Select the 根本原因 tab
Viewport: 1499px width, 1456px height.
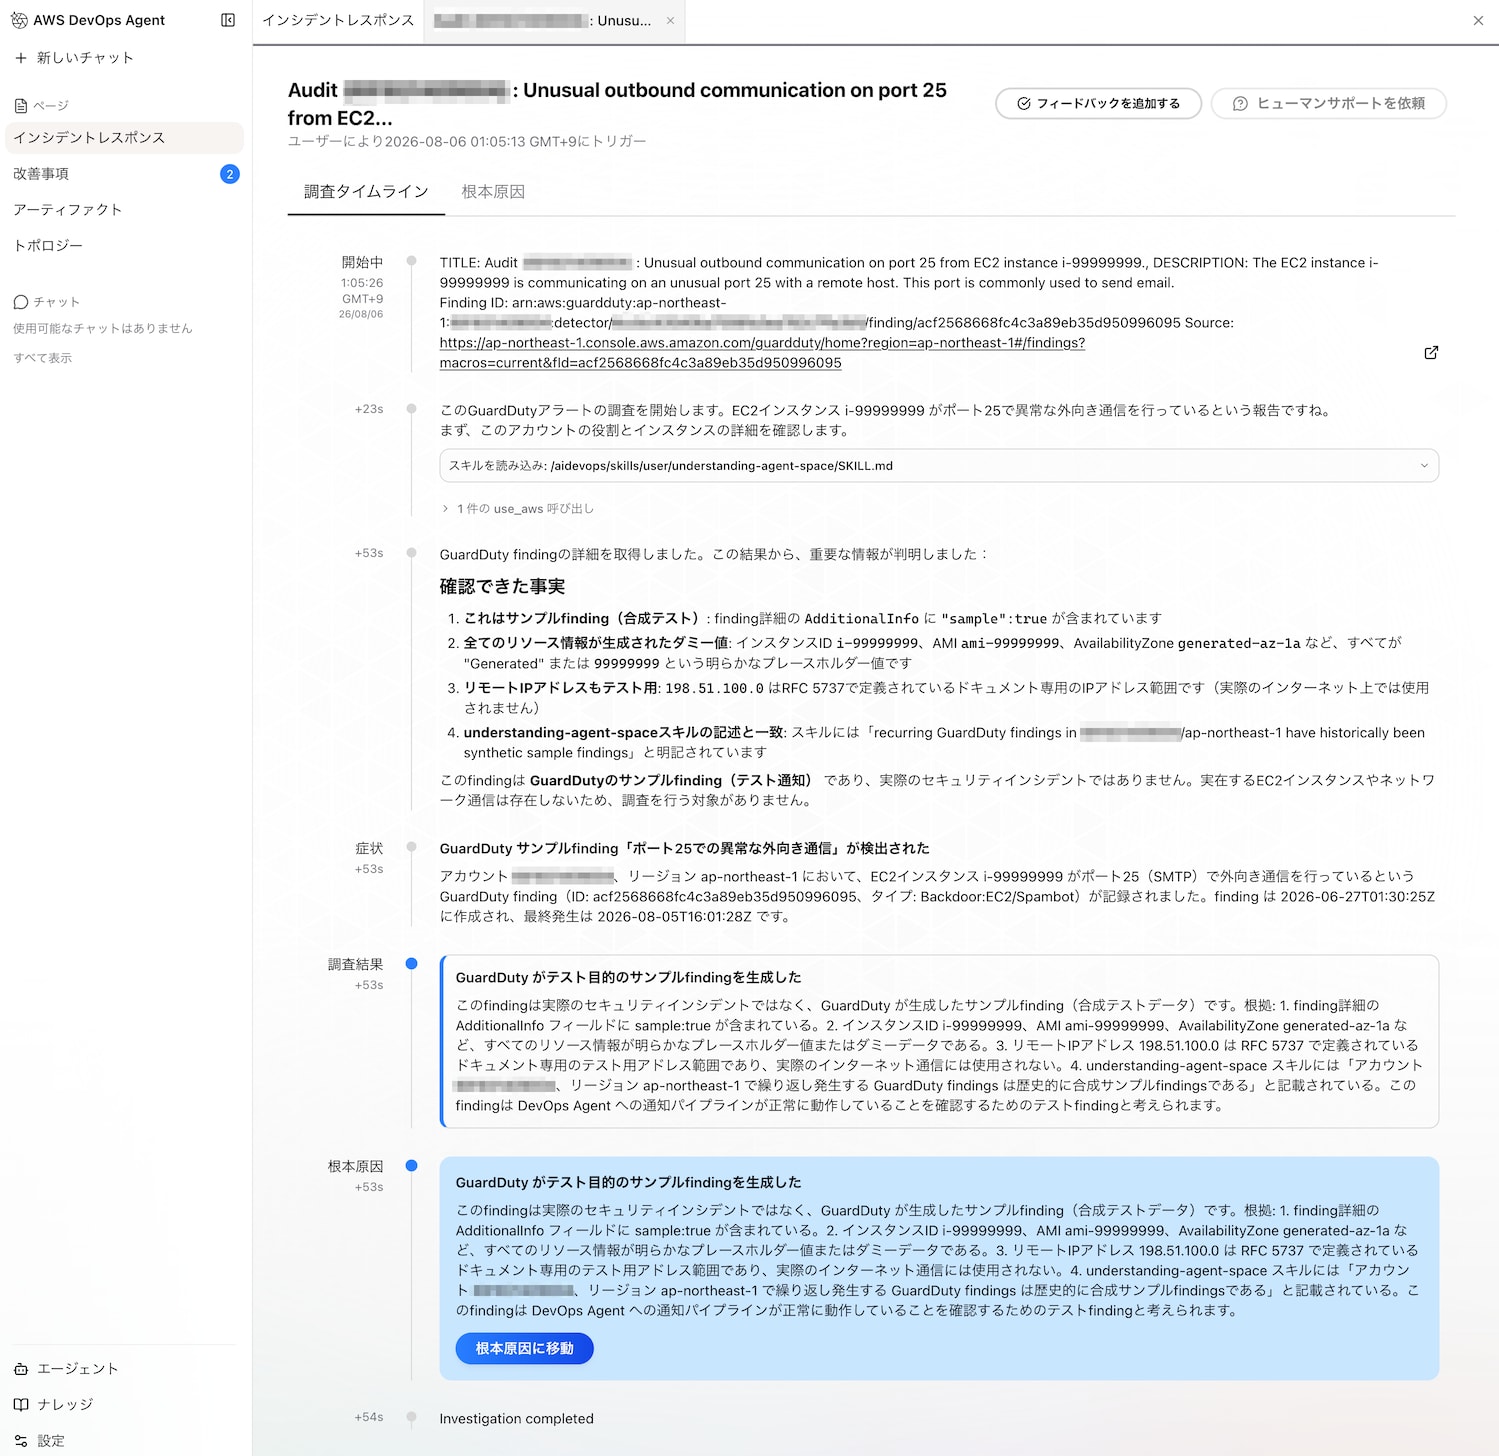[x=493, y=191]
